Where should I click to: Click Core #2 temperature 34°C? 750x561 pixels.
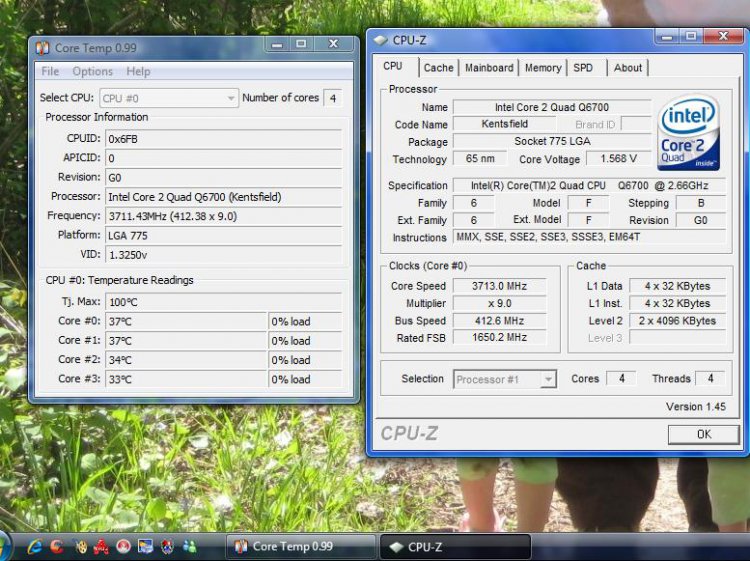[186, 360]
